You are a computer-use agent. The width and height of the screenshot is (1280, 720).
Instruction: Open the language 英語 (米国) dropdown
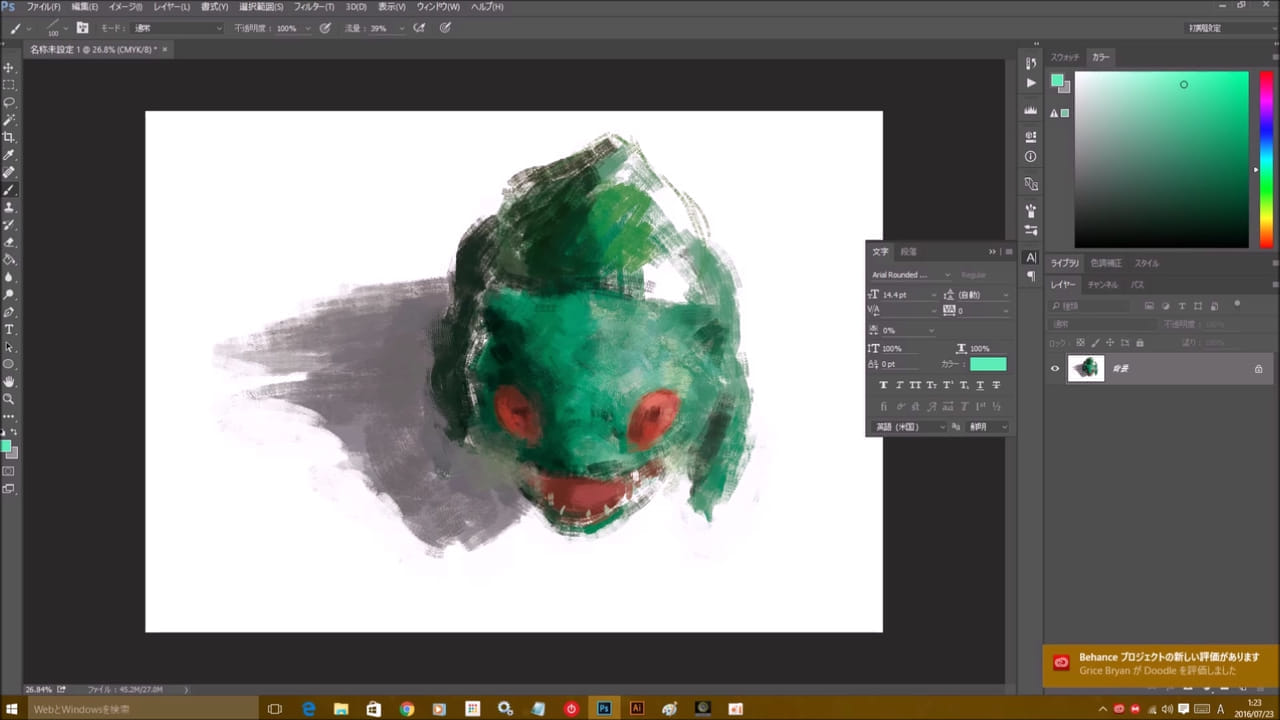910,427
